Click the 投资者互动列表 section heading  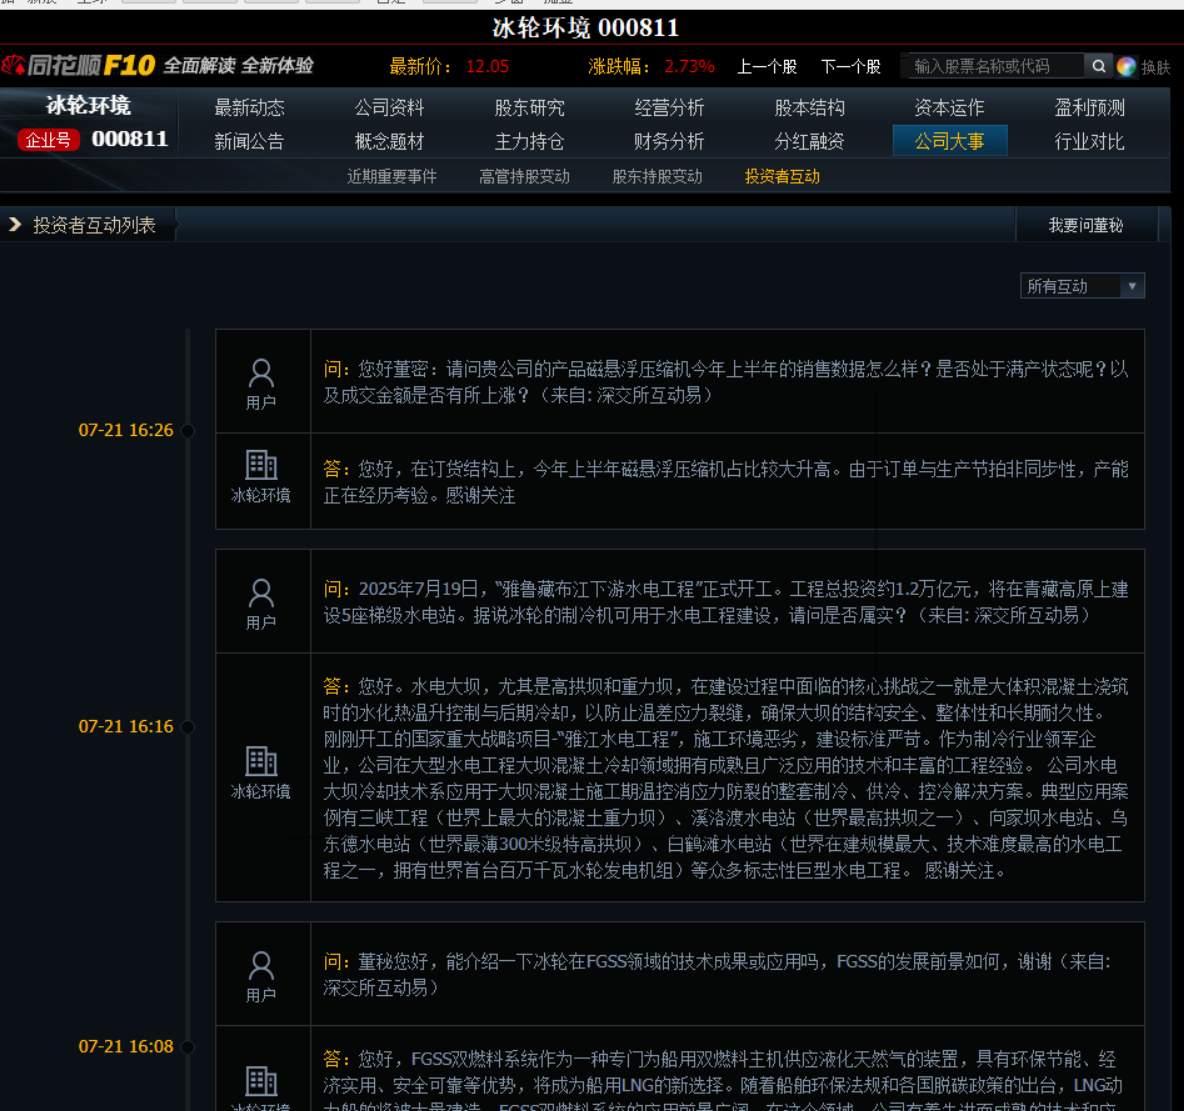tap(94, 225)
